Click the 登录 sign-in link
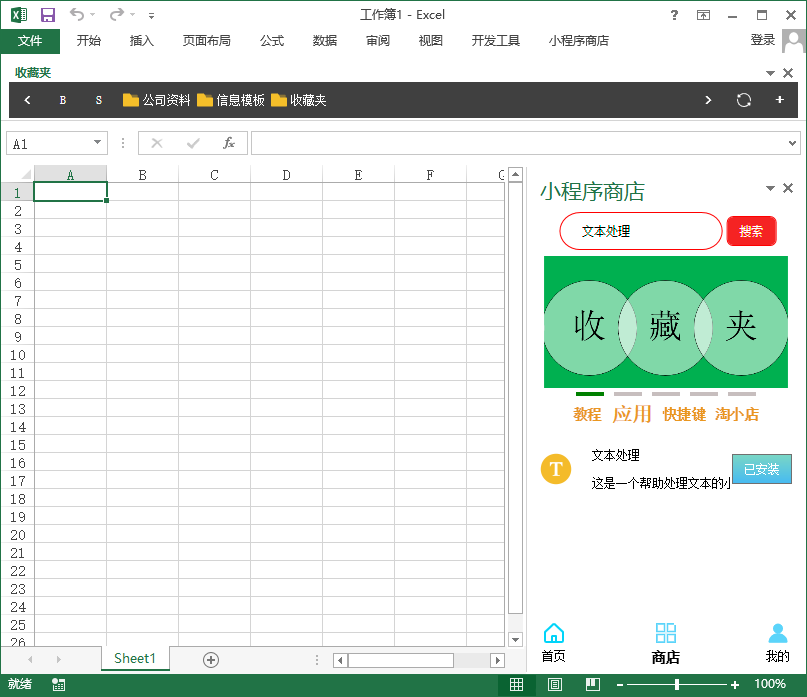The image size is (807, 697). point(762,40)
